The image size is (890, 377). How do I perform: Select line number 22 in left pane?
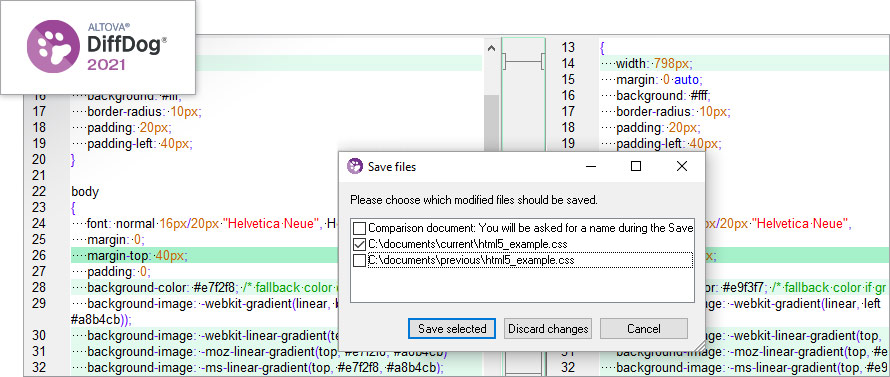(39, 191)
